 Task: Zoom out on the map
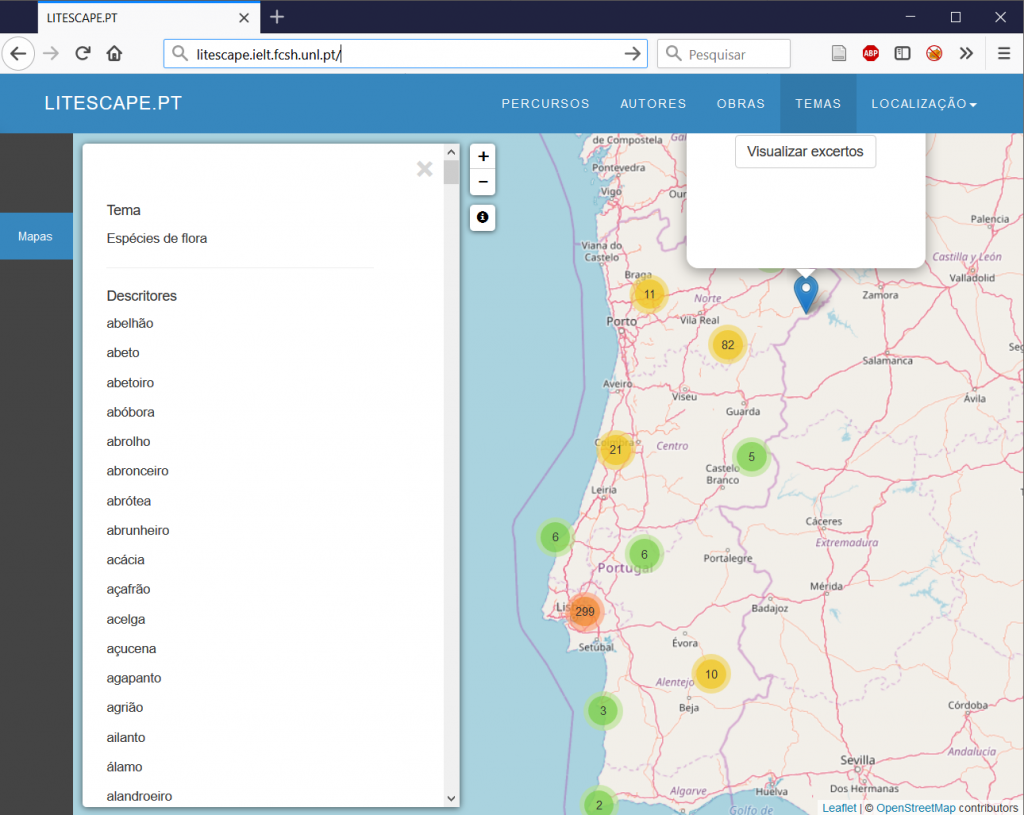tap(483, 182)
